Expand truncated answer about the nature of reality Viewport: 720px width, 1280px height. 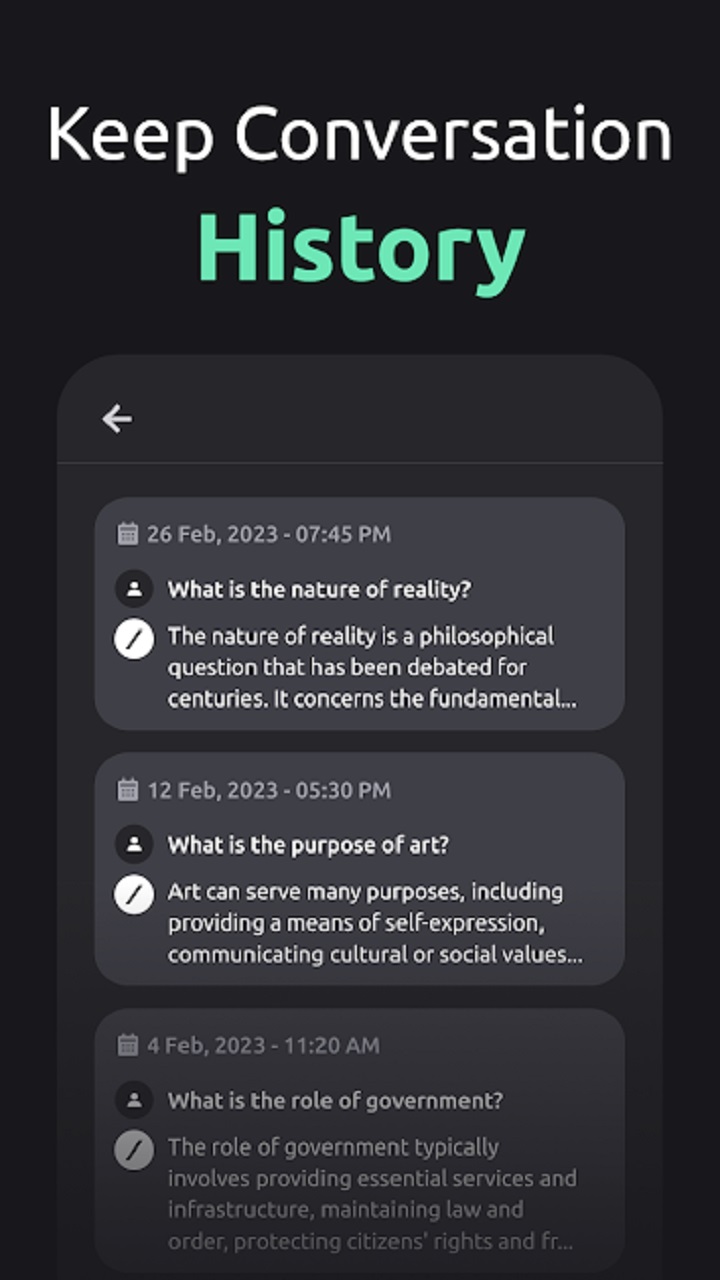click(372, 668)
